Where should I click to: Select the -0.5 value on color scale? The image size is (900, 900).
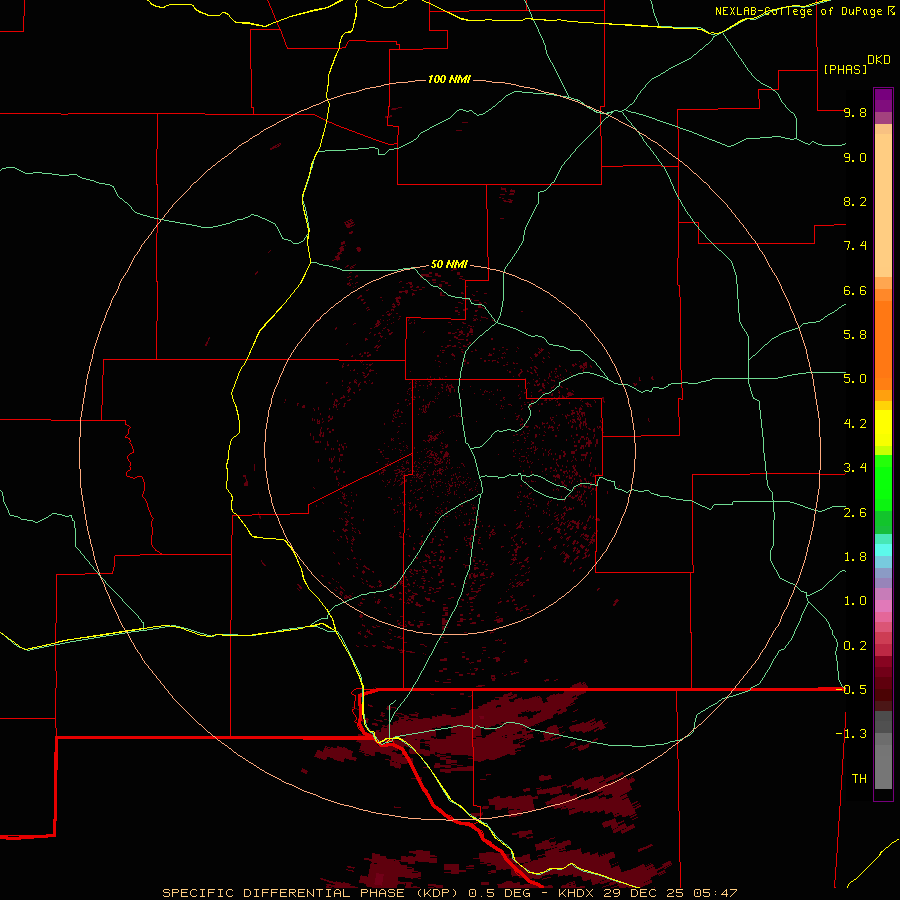point(851,690)
